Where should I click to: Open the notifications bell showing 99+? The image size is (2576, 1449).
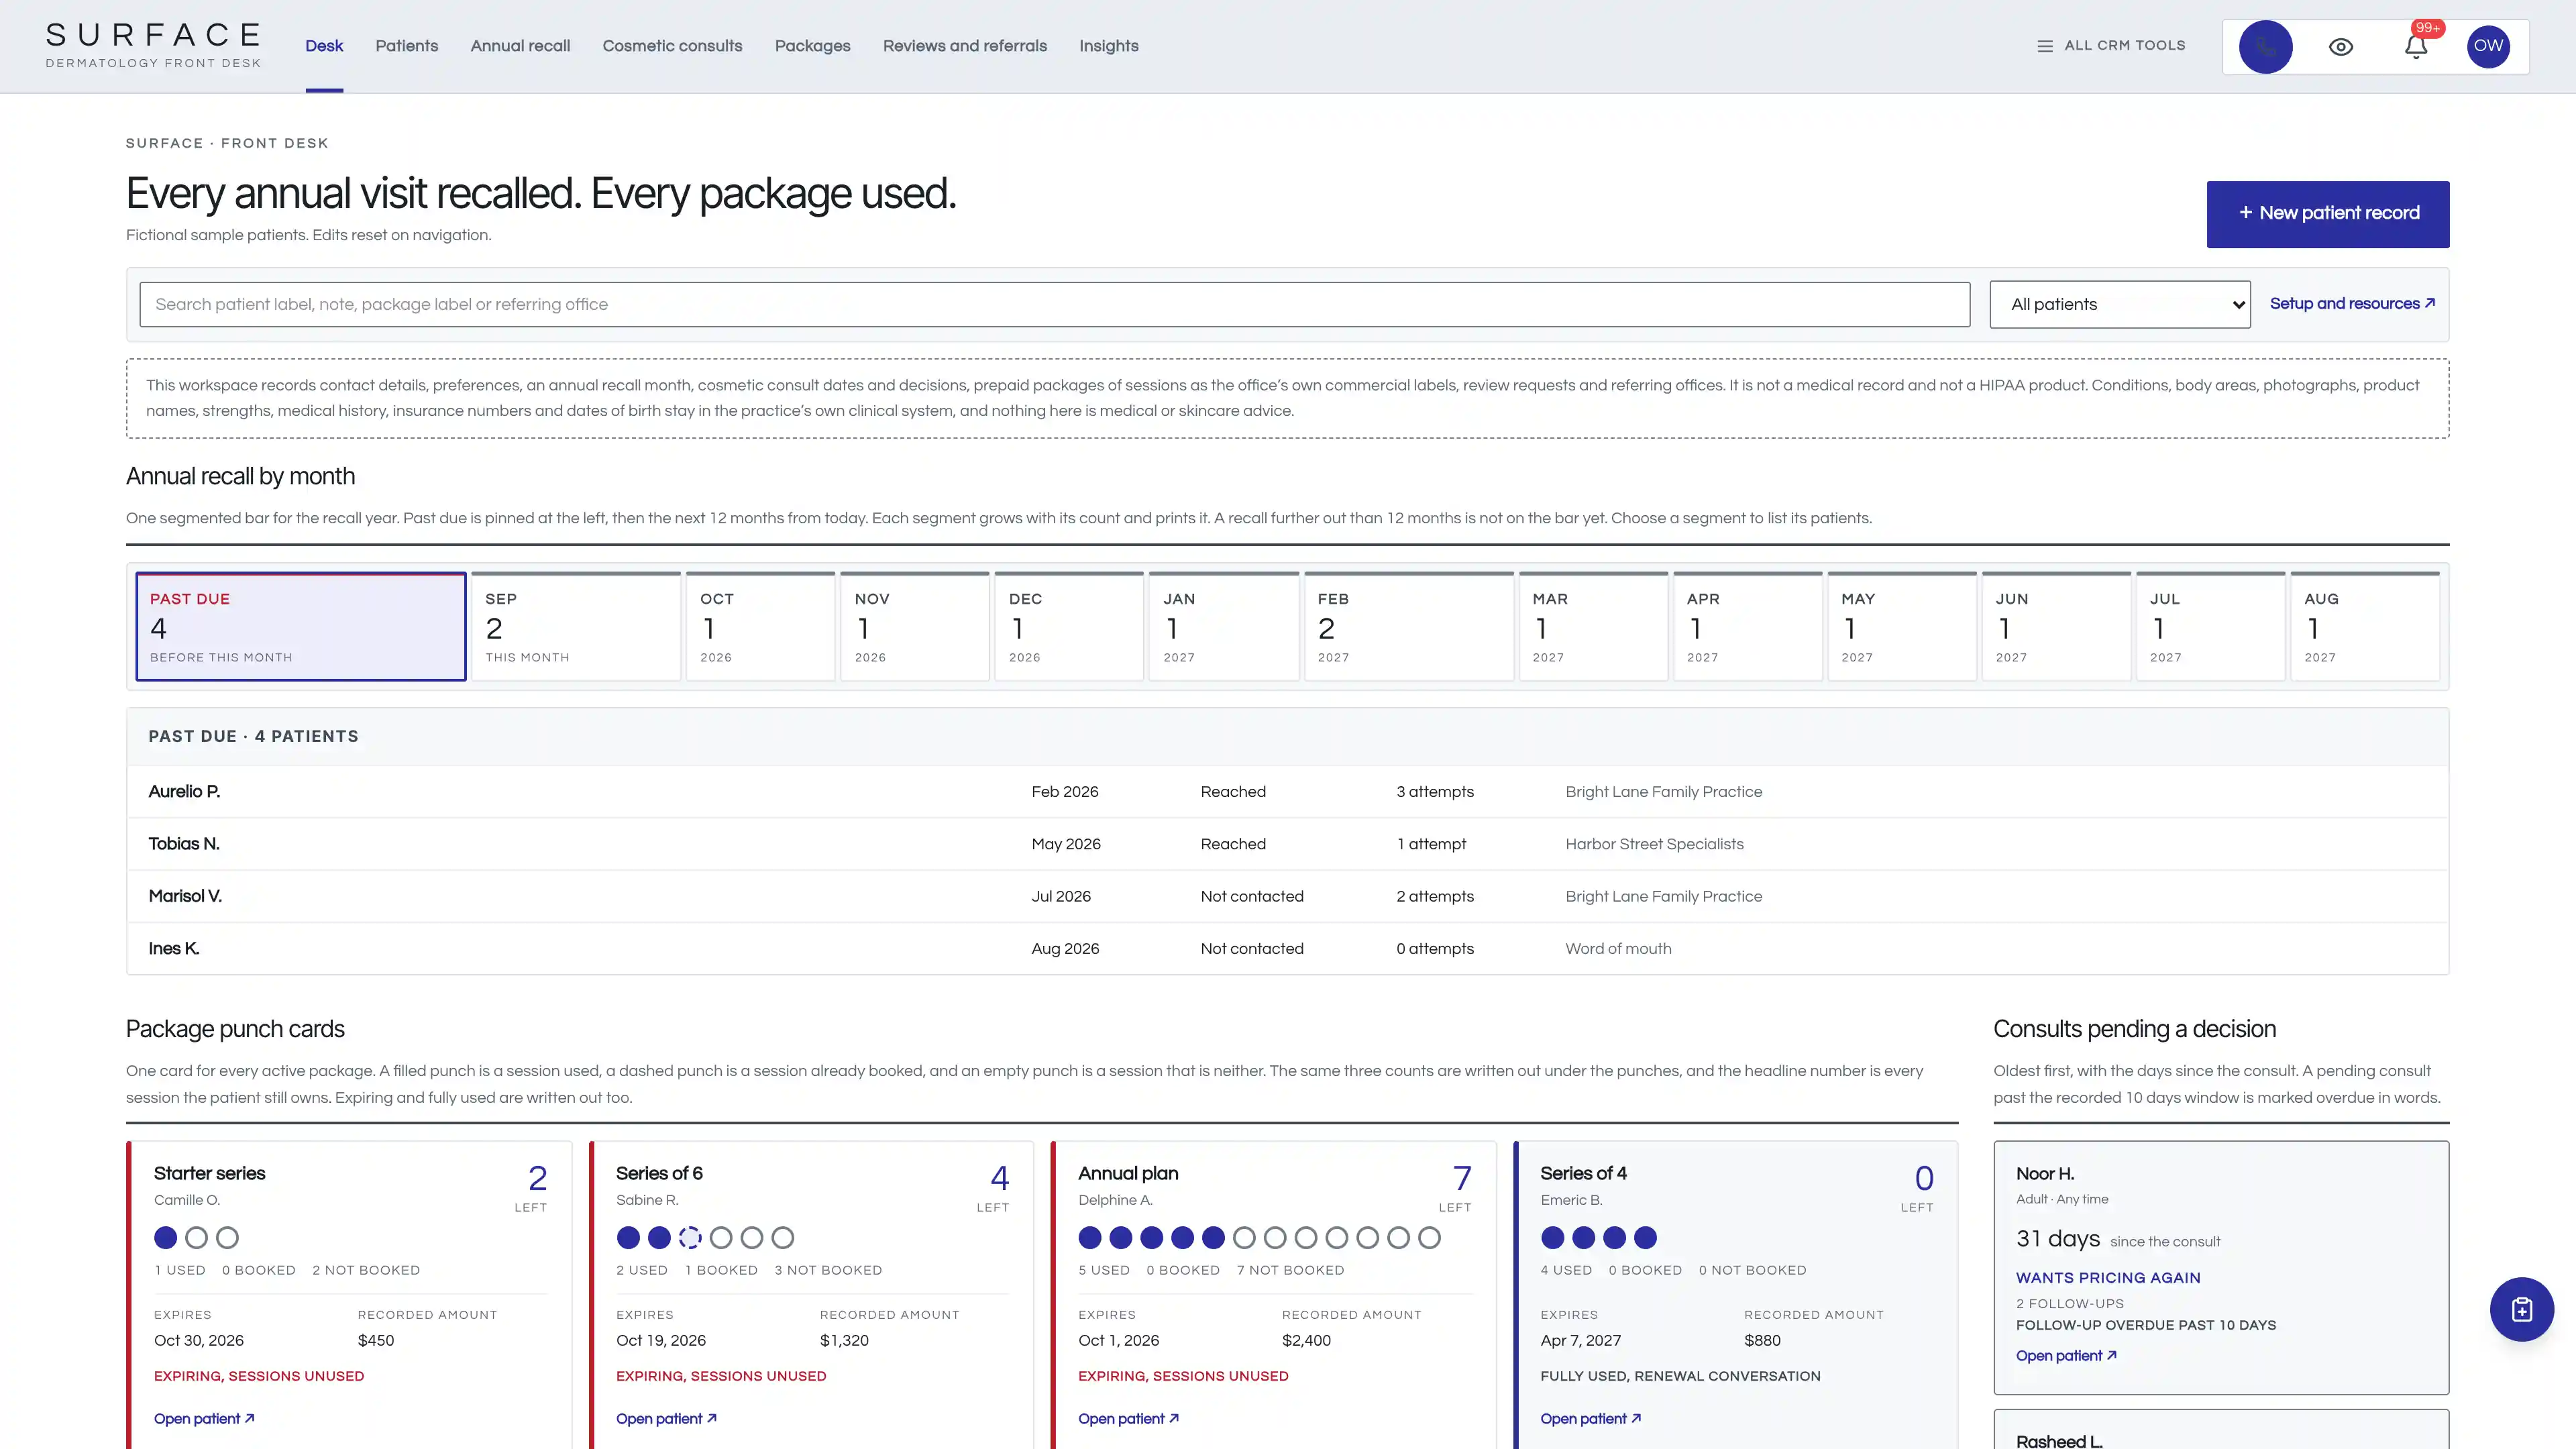[2416, 47]
